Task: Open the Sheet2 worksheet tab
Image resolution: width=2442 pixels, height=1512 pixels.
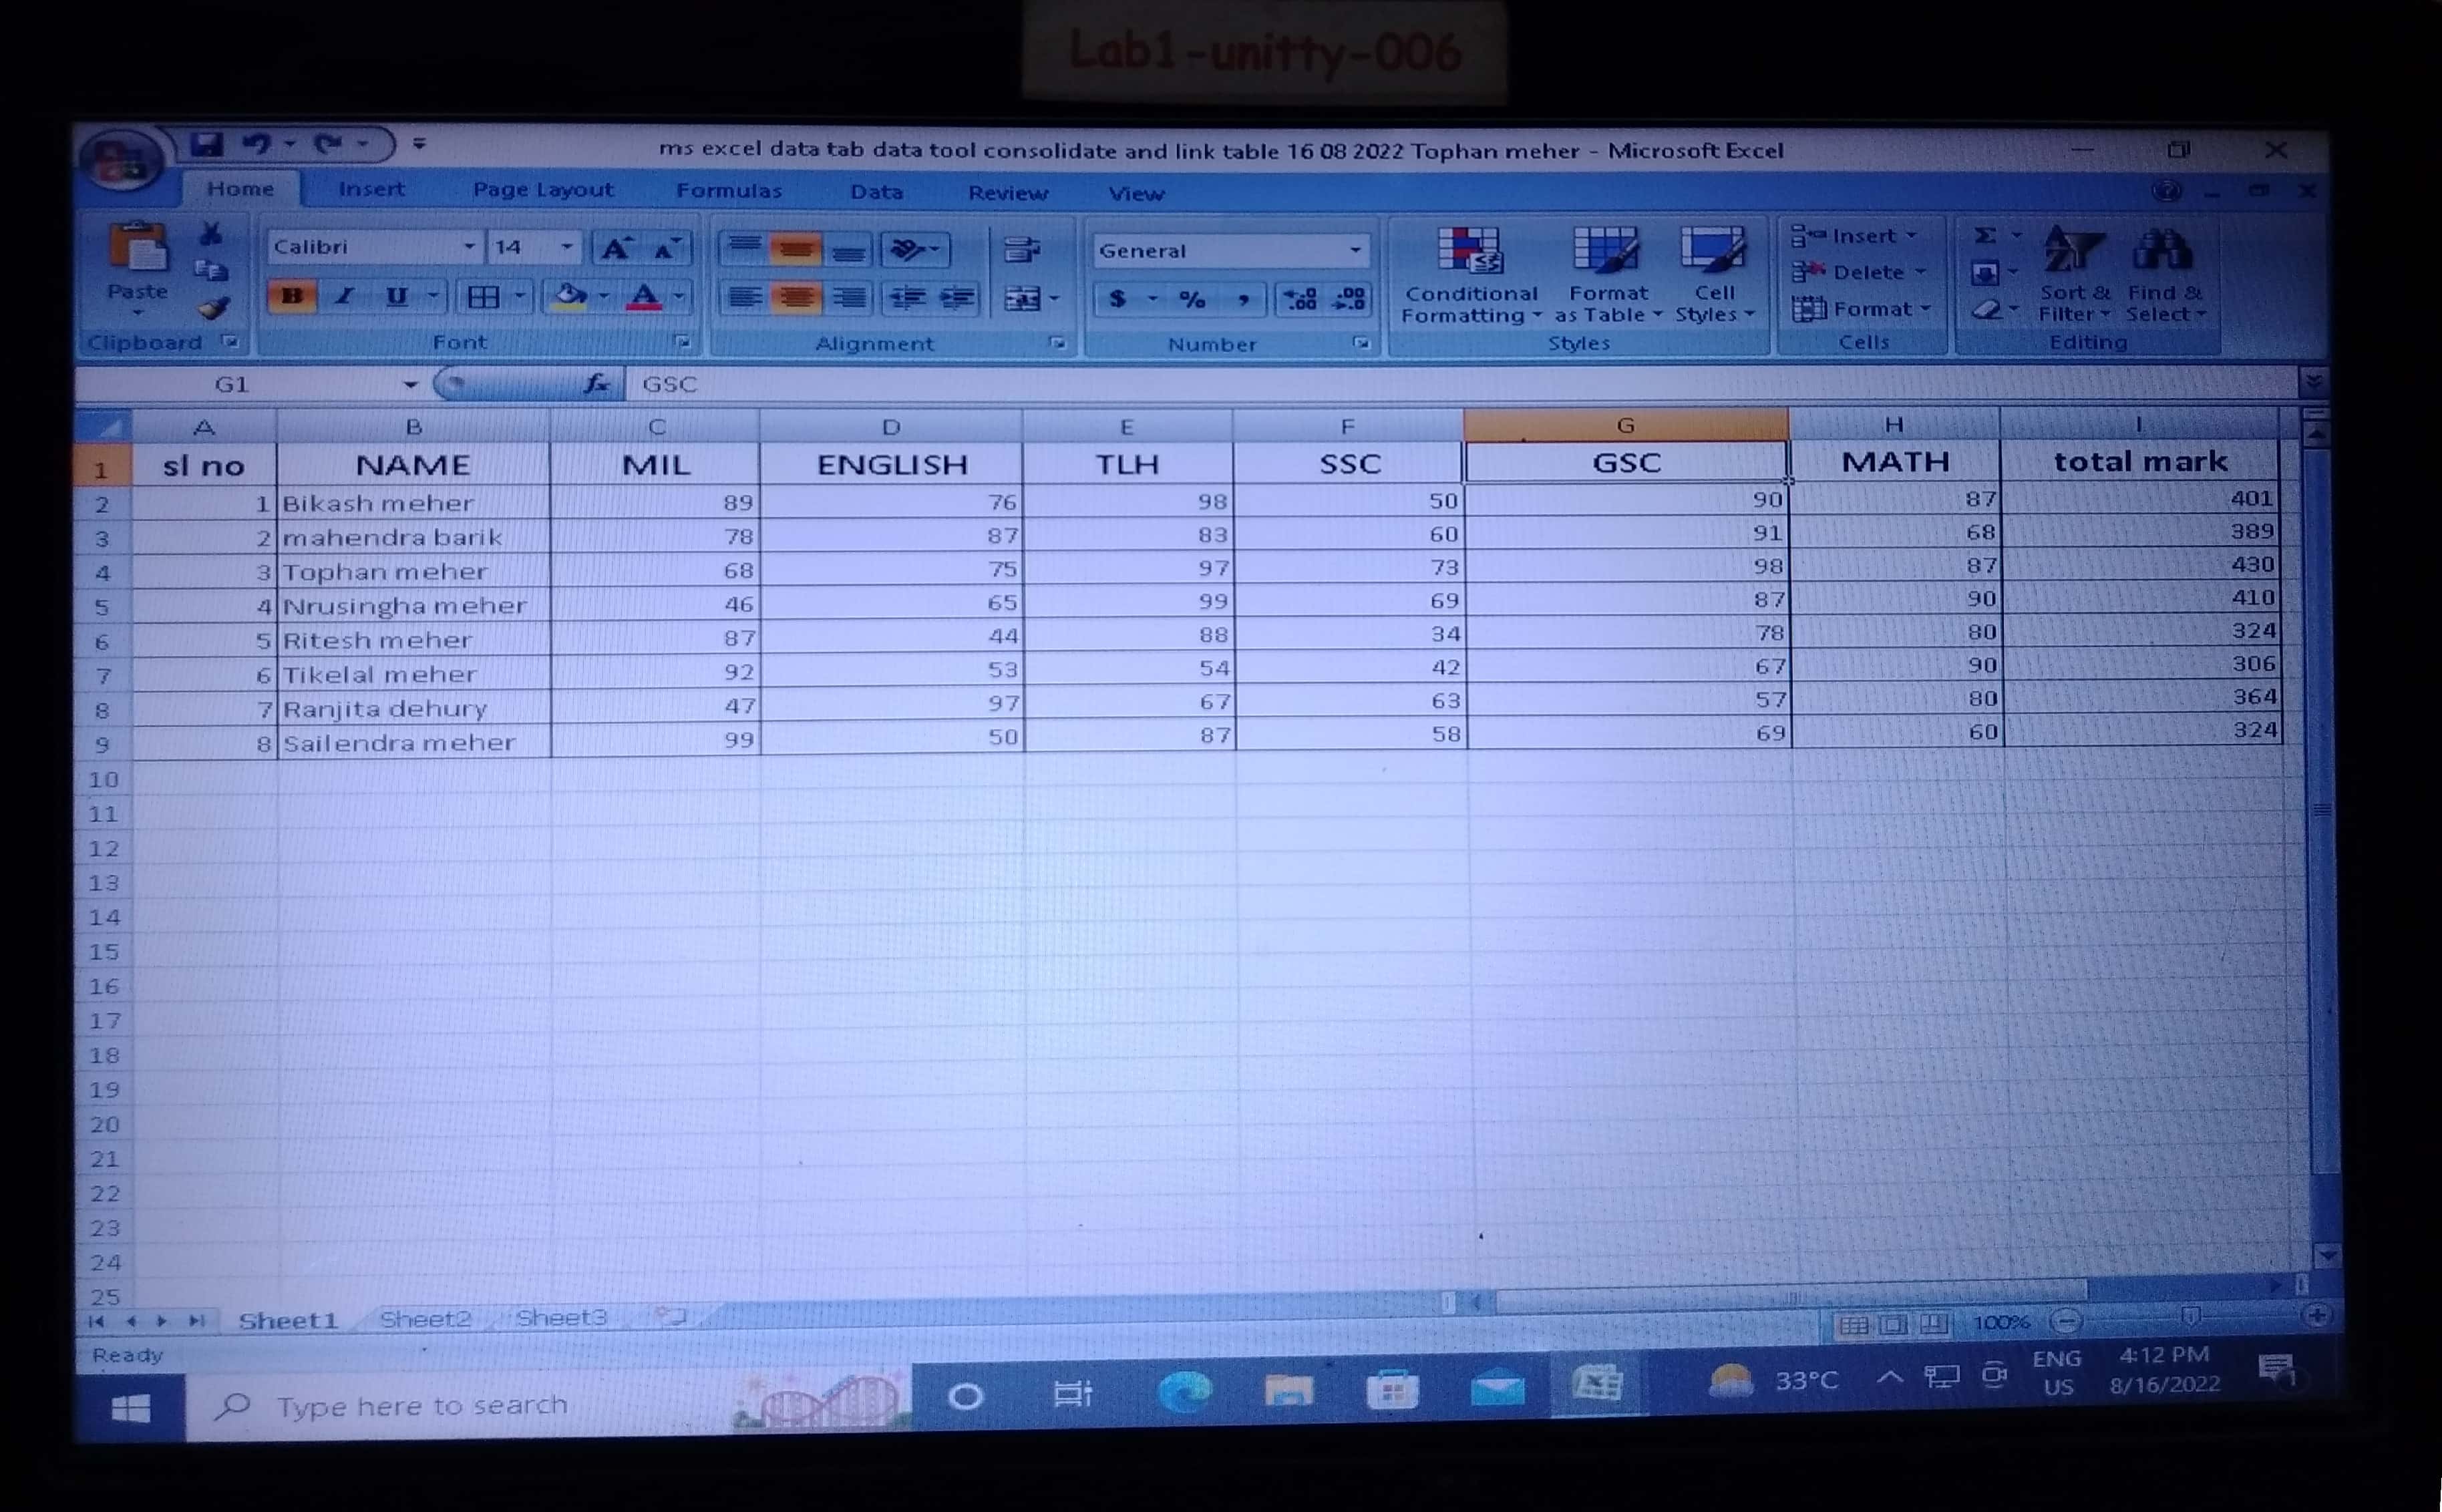Action: click(425, 1319)
